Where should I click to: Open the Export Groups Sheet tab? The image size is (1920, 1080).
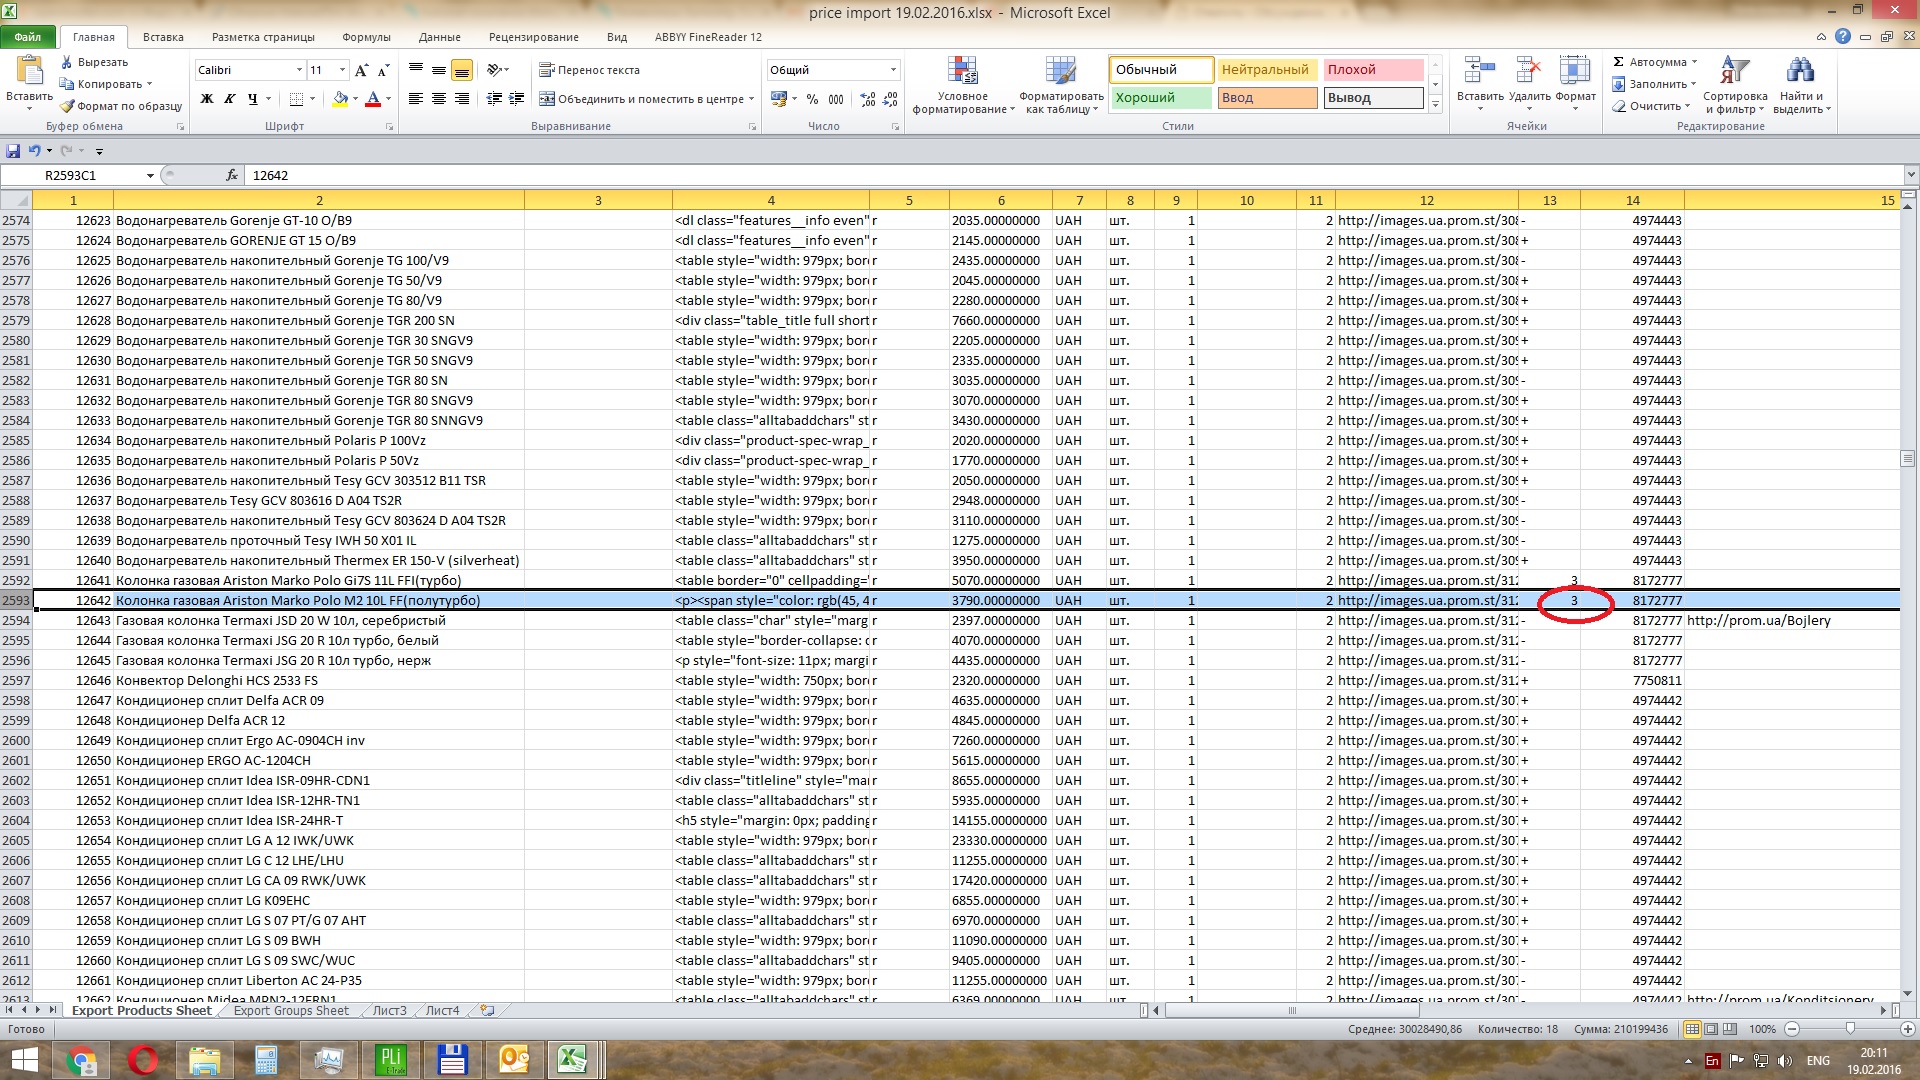point(291,1011)
